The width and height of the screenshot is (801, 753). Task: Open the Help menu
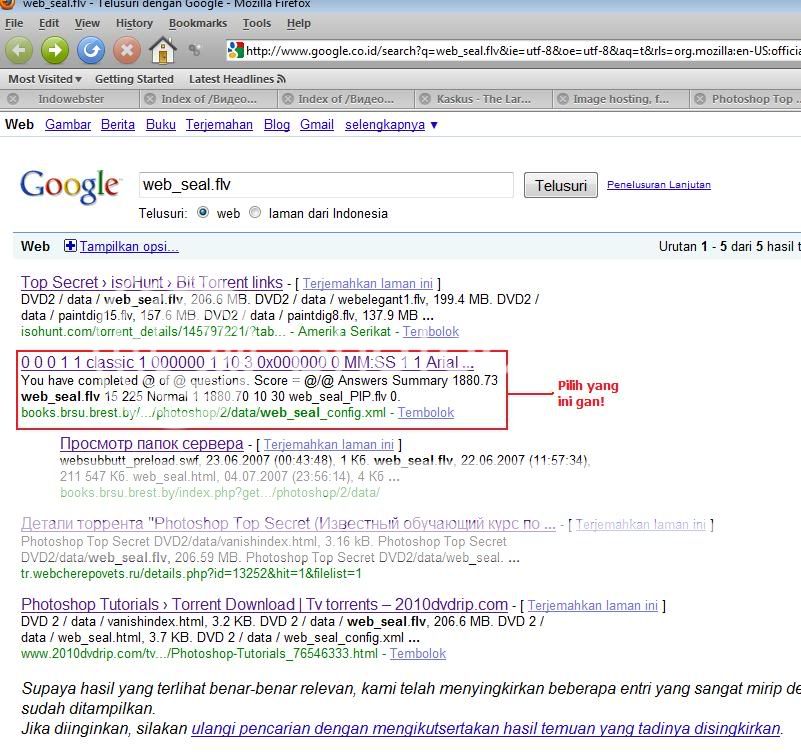(299, 23)
